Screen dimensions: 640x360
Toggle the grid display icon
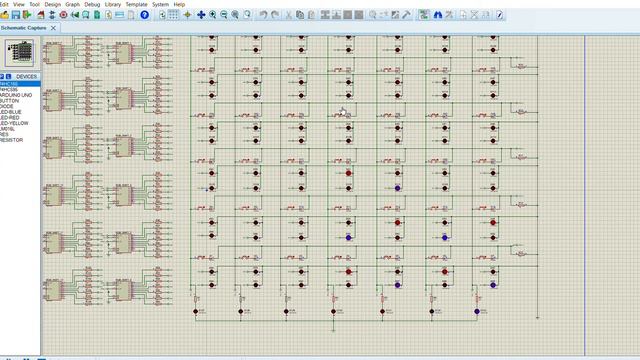pyautogui.click(x=173, y=15)
